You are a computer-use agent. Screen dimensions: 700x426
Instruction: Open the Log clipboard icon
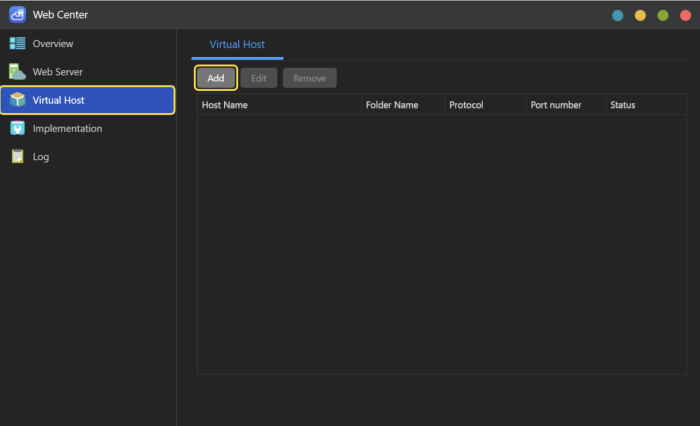pyautogui.click(x=17, y=156)
